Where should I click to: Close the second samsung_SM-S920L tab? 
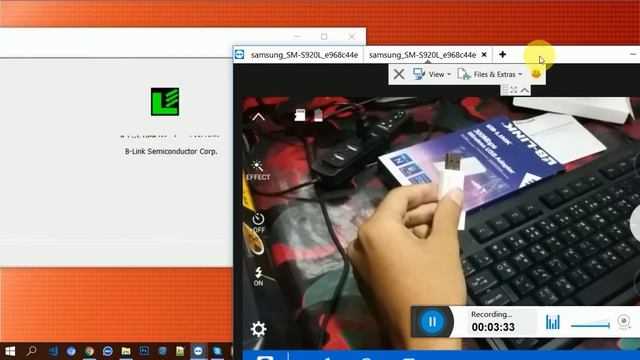pyautogui.click(x=484, y=55)
